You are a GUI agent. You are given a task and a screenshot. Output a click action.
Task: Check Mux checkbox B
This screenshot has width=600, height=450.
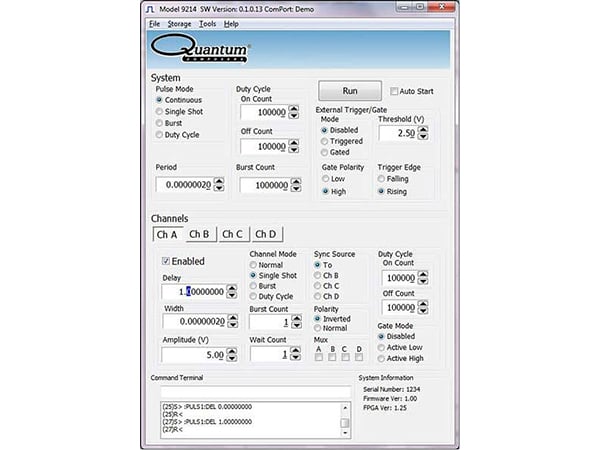pos(332,357)
